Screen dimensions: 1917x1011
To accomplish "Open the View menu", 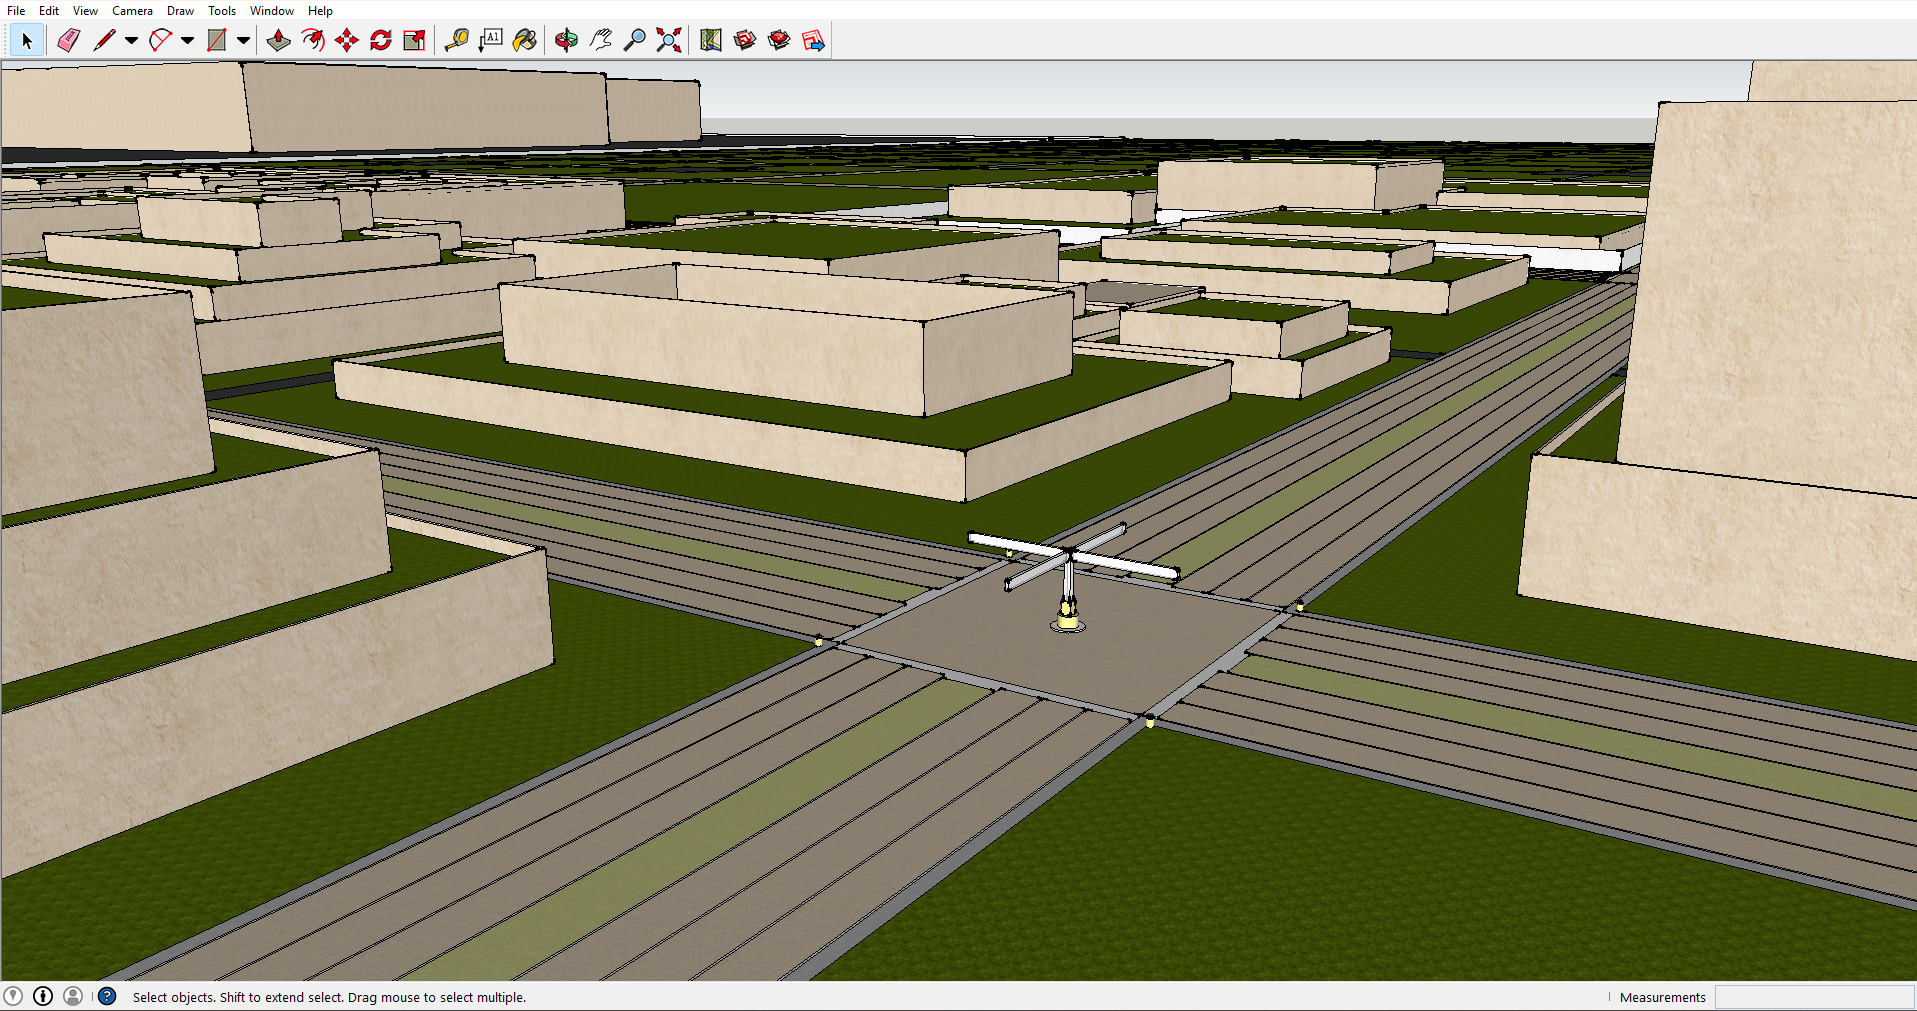I will click(x=85, y=10).
